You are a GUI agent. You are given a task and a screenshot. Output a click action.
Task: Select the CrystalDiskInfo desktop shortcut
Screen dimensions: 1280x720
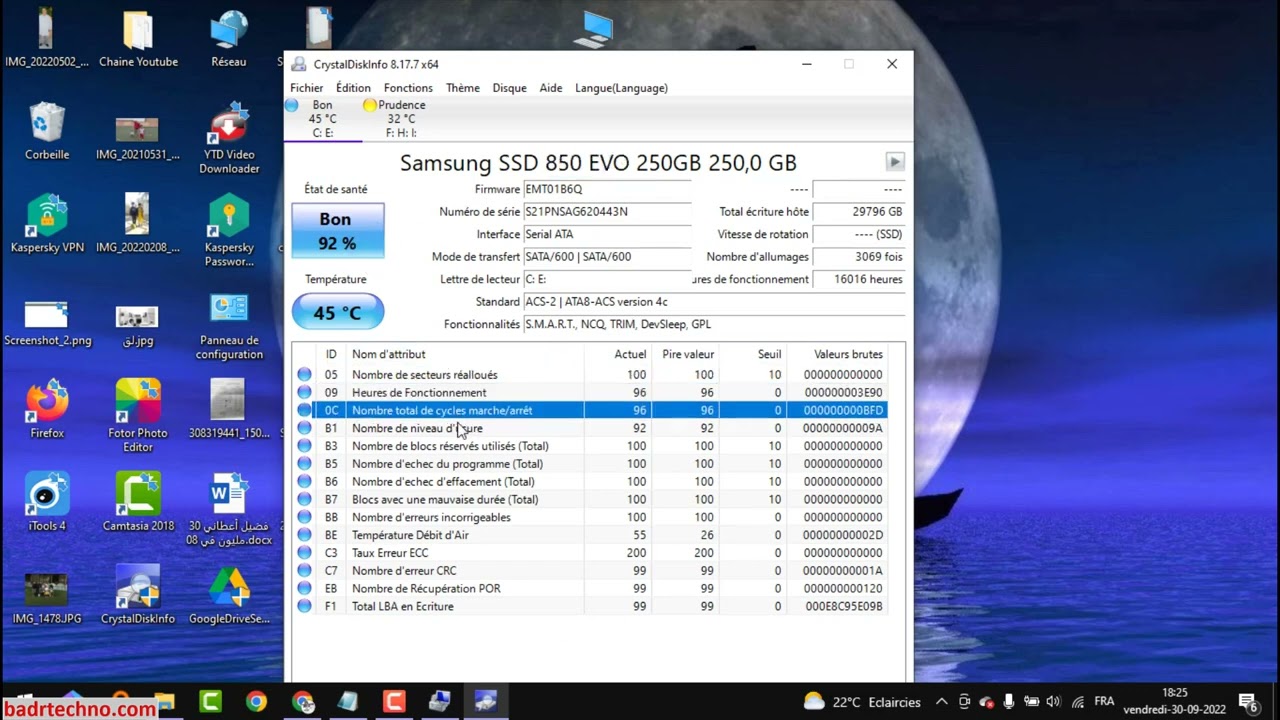click(x=138, y=595)
